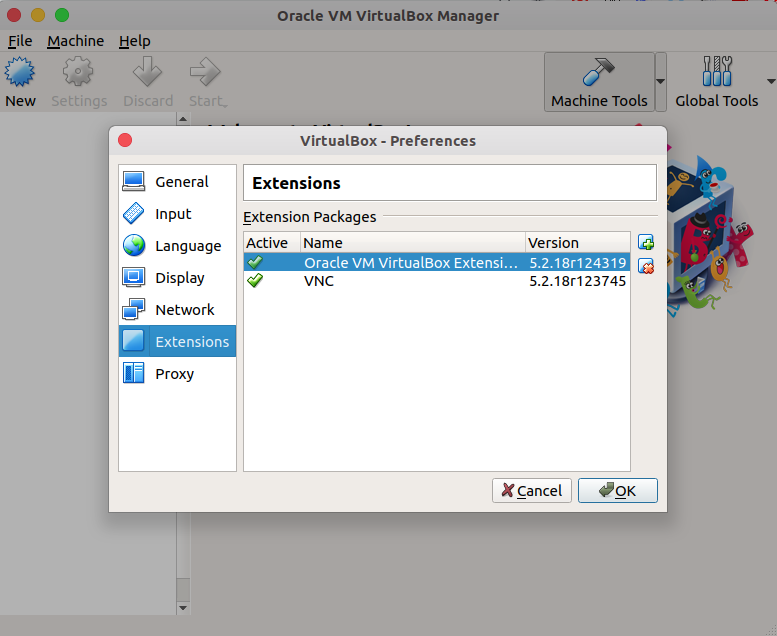Click the New machine toolbar icon
777x636 pixels.
point(20,72)
